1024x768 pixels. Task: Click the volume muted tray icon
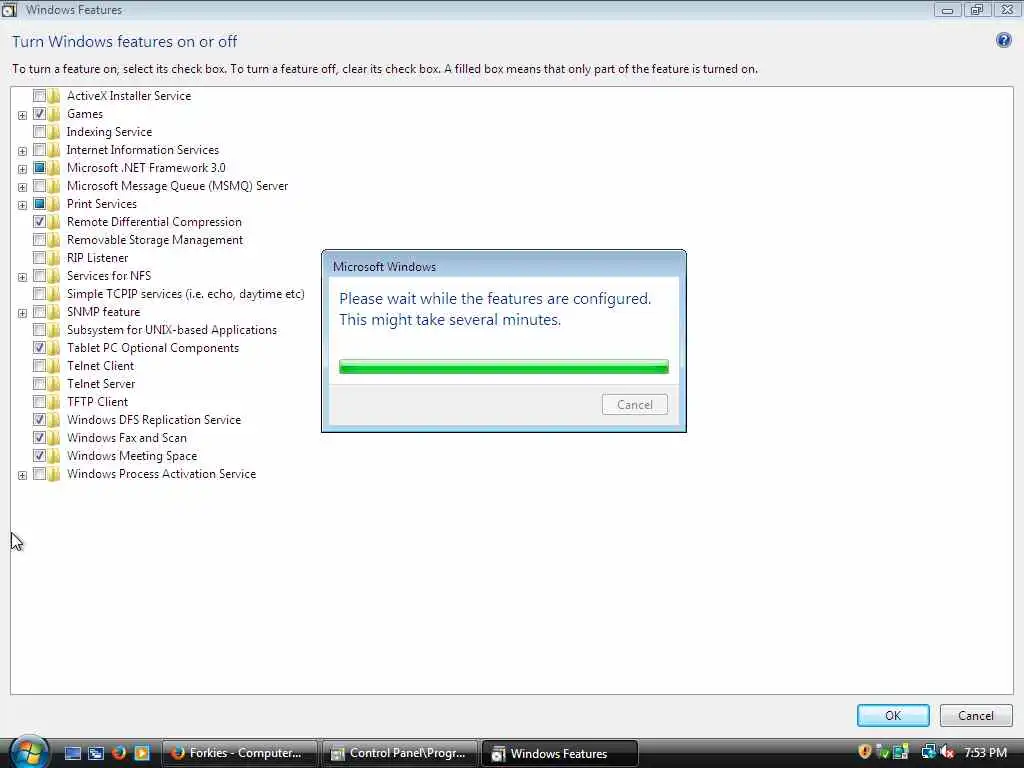point(947,752)
